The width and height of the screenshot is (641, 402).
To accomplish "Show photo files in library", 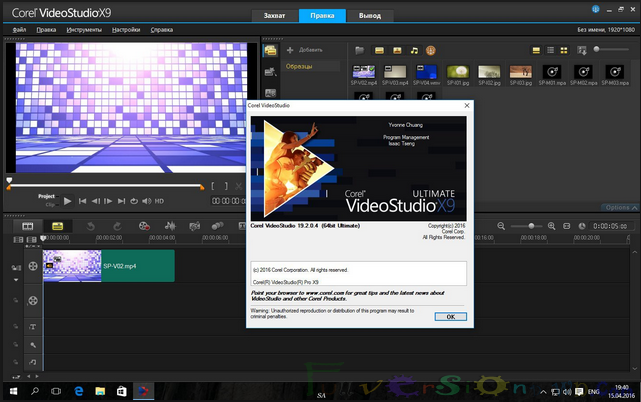I will [x=397, y=50].
